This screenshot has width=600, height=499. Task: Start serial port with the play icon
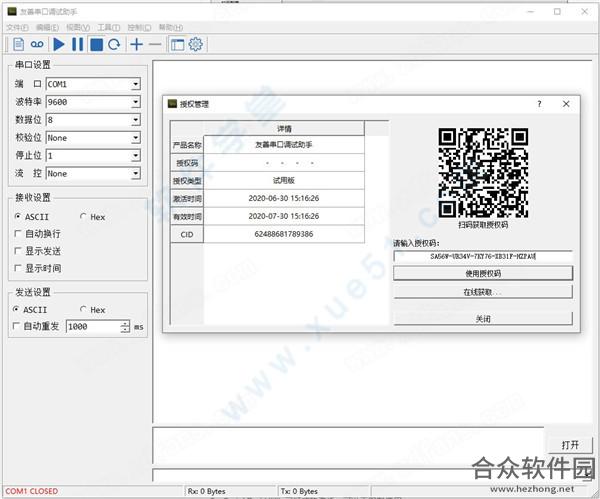pyautogui.click(x=59, y=44)
